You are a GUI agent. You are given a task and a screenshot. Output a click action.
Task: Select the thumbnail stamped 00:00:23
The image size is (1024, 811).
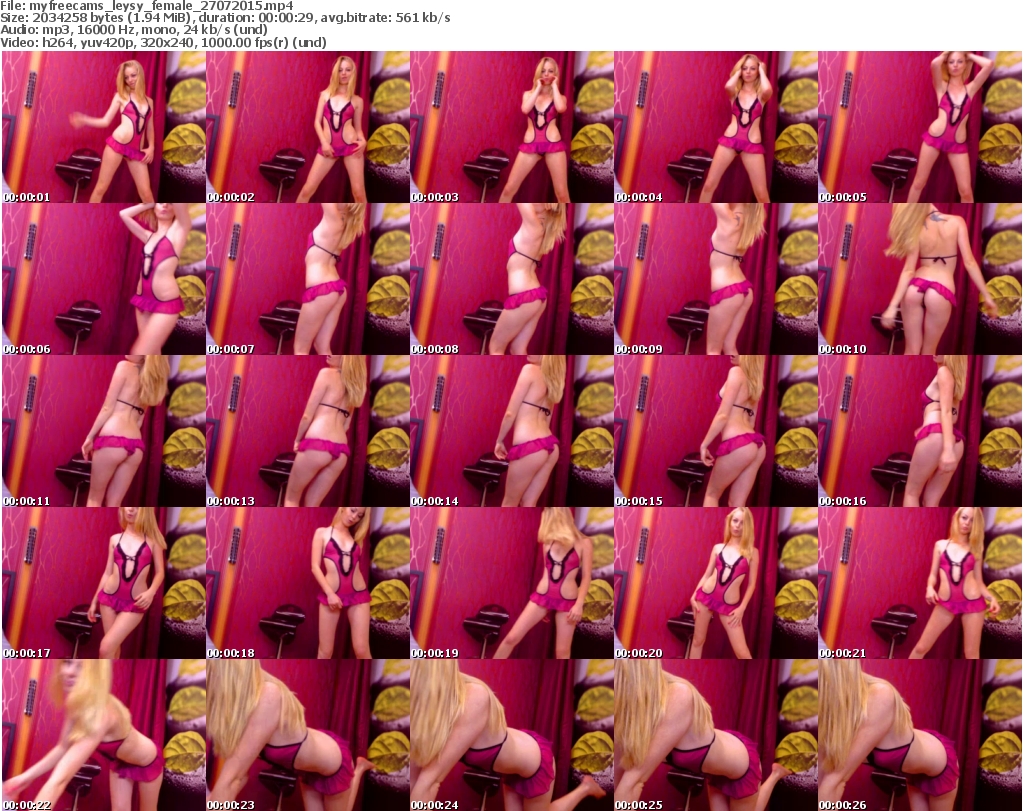pyautogui.click(x=308, y=735)
